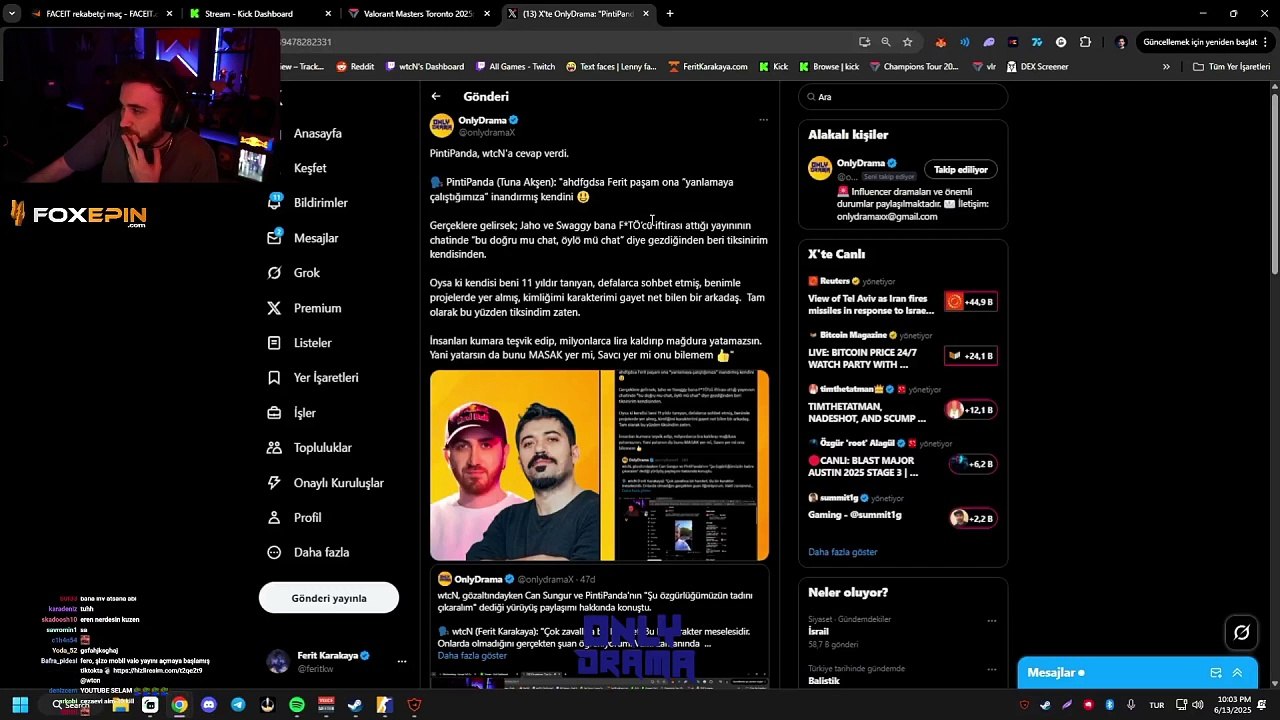Open the Onaylı Kuruluşlar lightning icon

274,483
